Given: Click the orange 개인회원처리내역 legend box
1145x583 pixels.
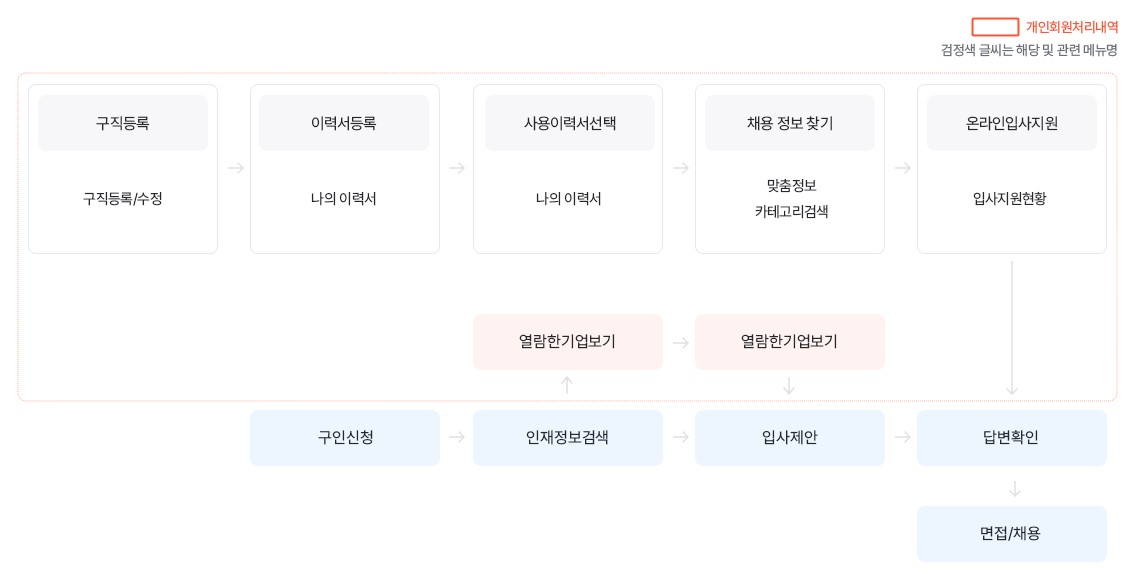Looking at the screenshot, I should coord(995,27).
